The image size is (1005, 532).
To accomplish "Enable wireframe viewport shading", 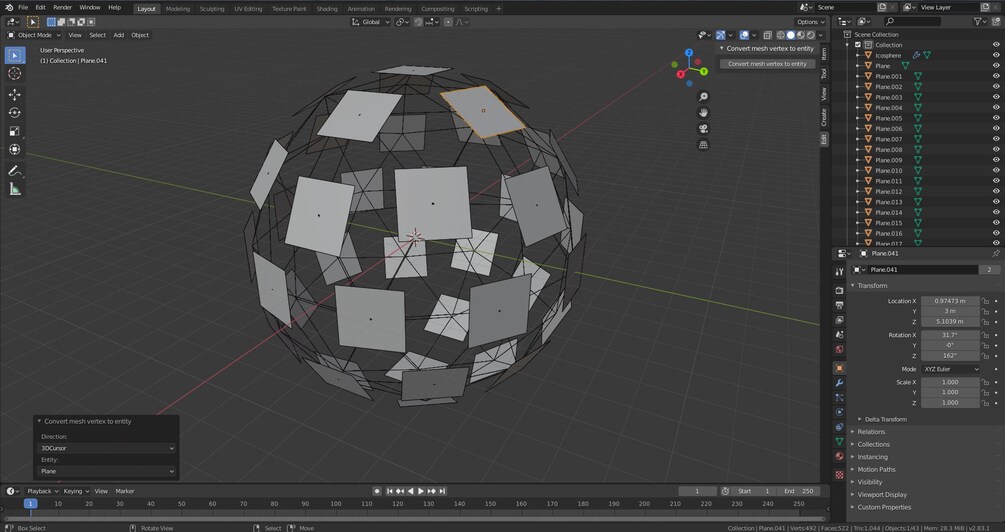I will (x=781, y=35).
